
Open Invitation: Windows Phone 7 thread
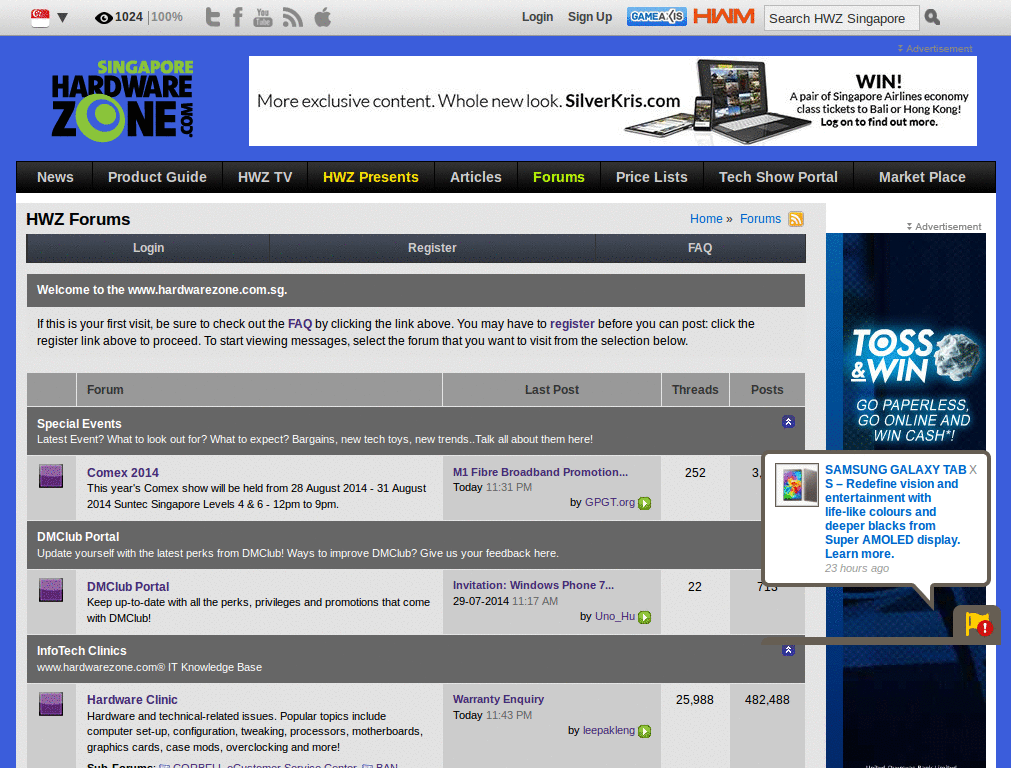coord(534,585)
